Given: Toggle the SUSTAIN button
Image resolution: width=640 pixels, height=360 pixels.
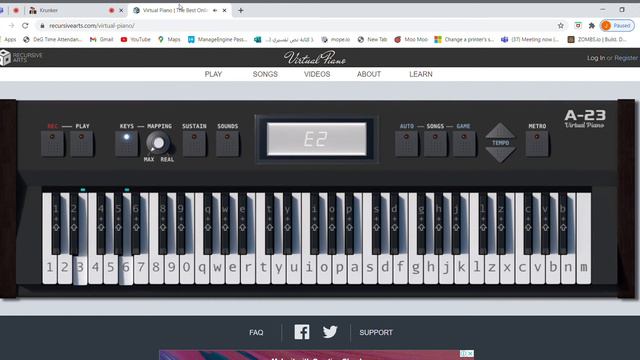Looking at the screenshot, I should pos(194,144).
